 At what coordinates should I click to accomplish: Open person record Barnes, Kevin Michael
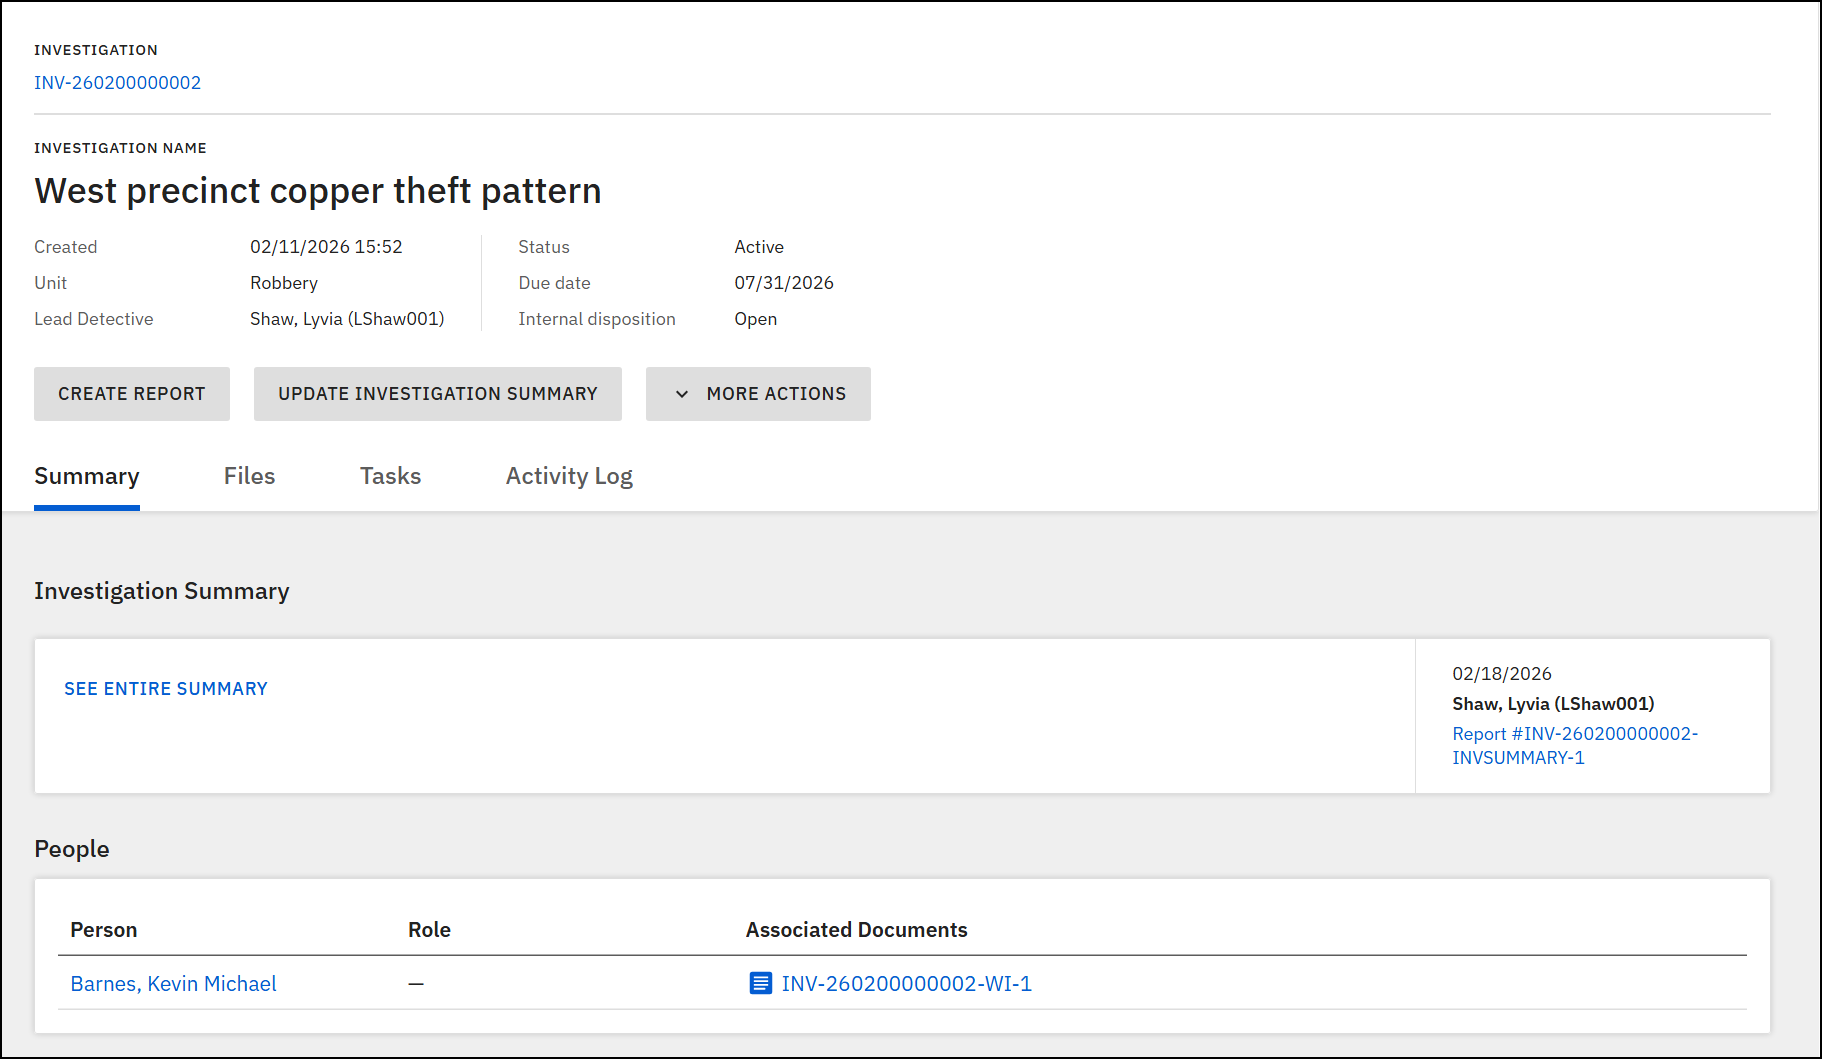(173, 983)
